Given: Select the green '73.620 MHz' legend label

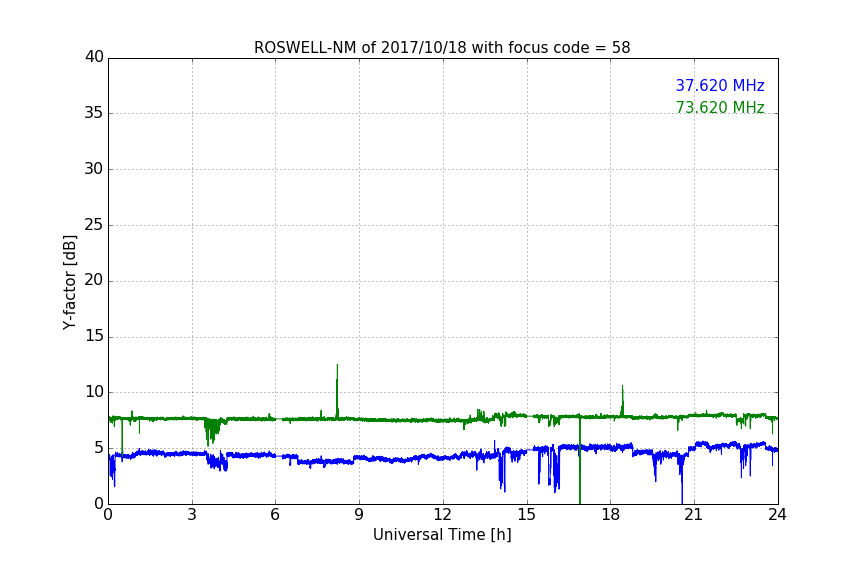Looking at the screenshot, I should pyautogui.click(x=720, y=107).
